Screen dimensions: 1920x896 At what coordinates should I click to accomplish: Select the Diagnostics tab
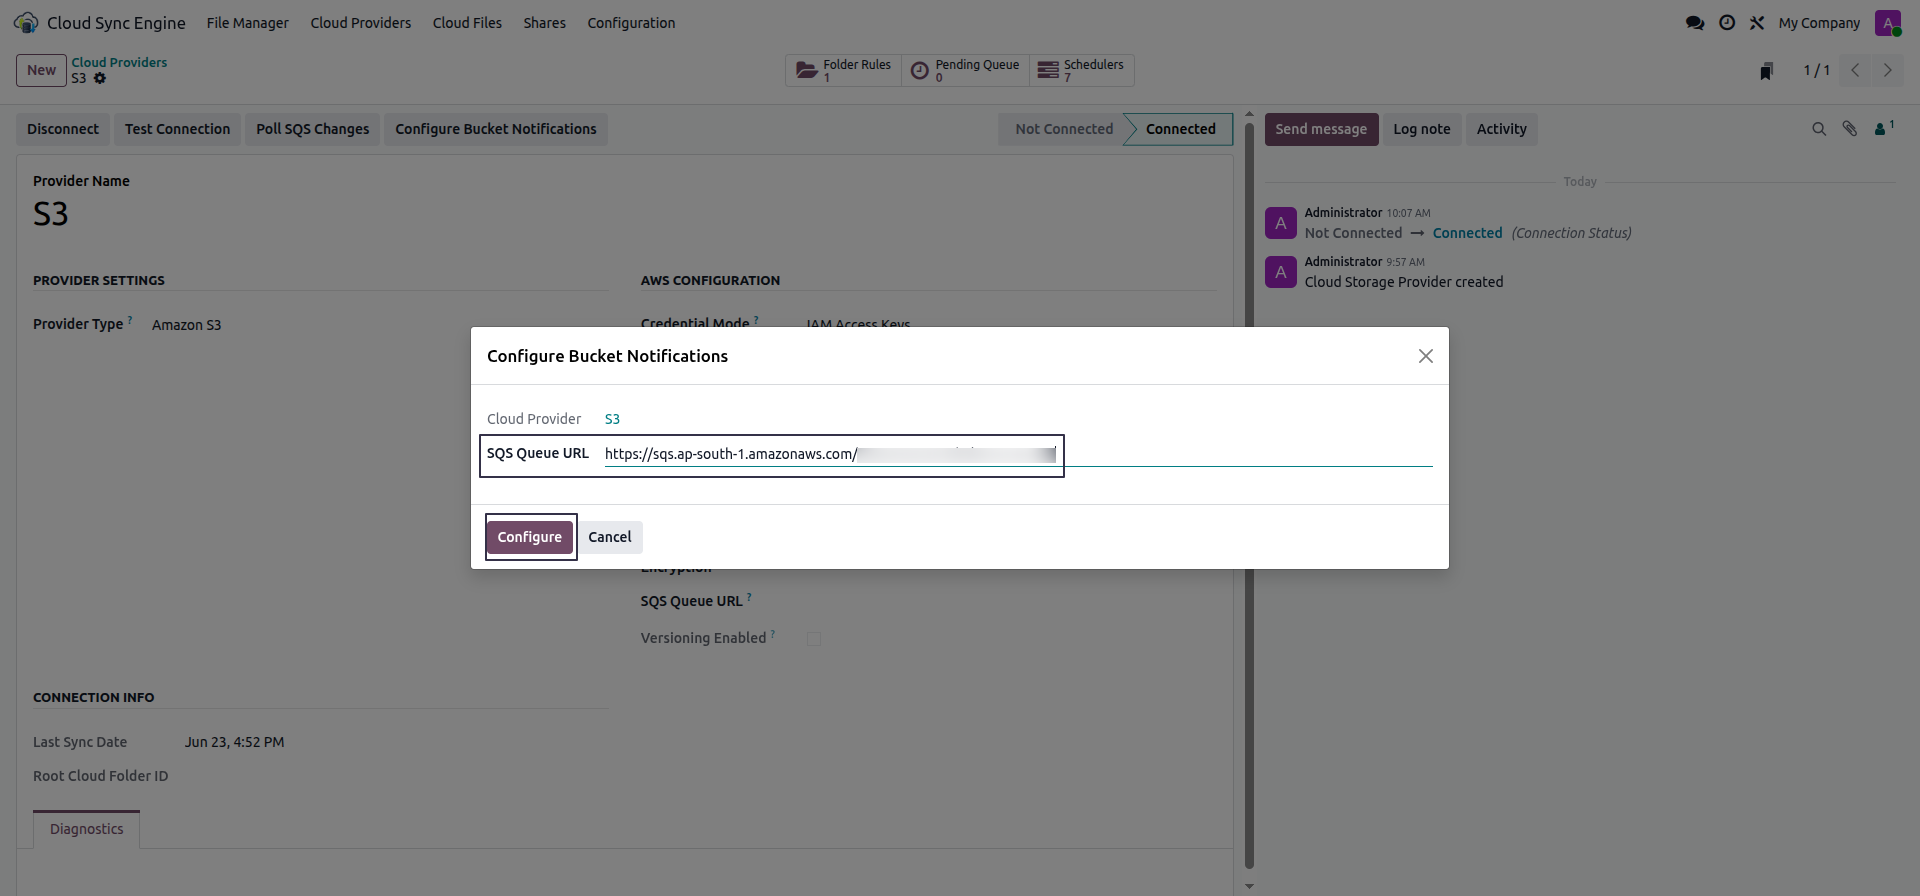(87, 829)
